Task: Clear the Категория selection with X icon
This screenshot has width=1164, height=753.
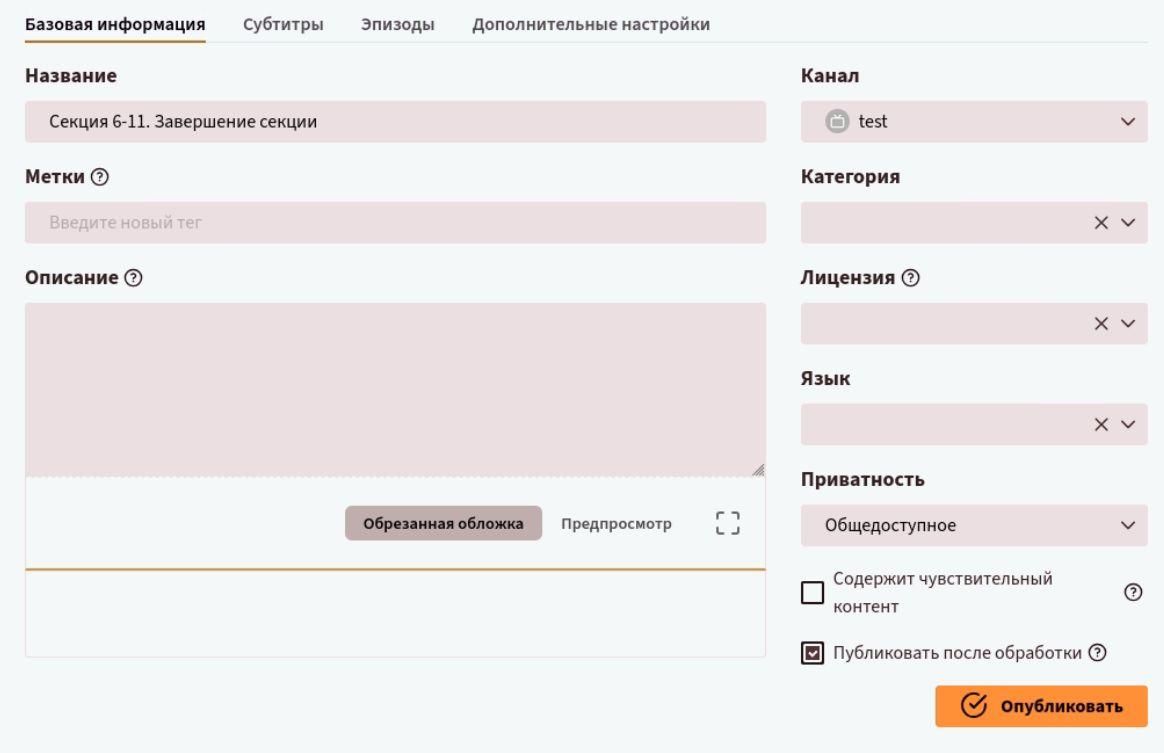Action: click(x=1101, y=223)
